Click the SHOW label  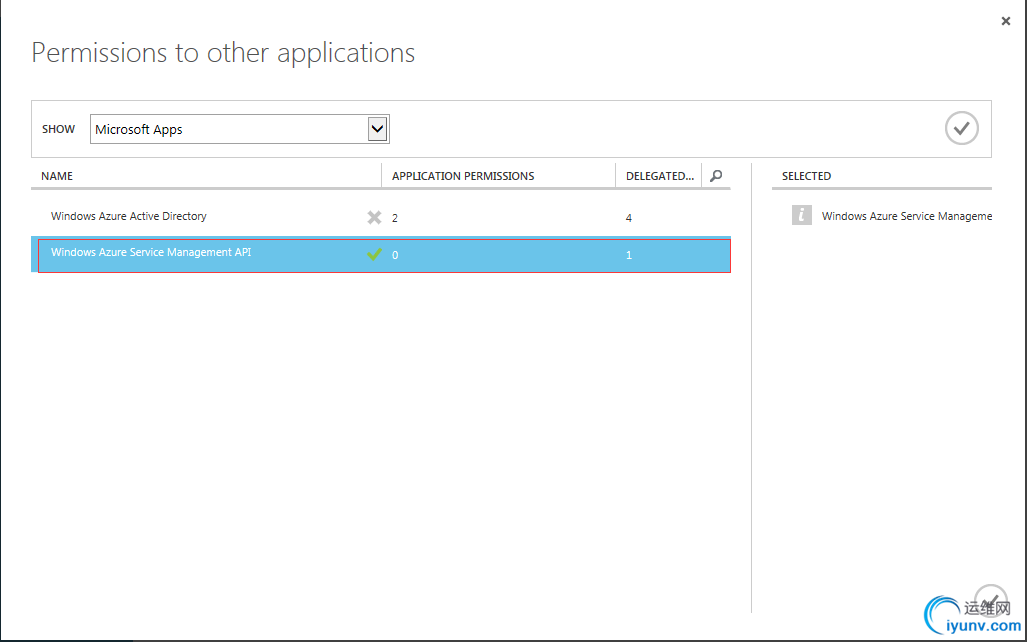pos(58,129)
